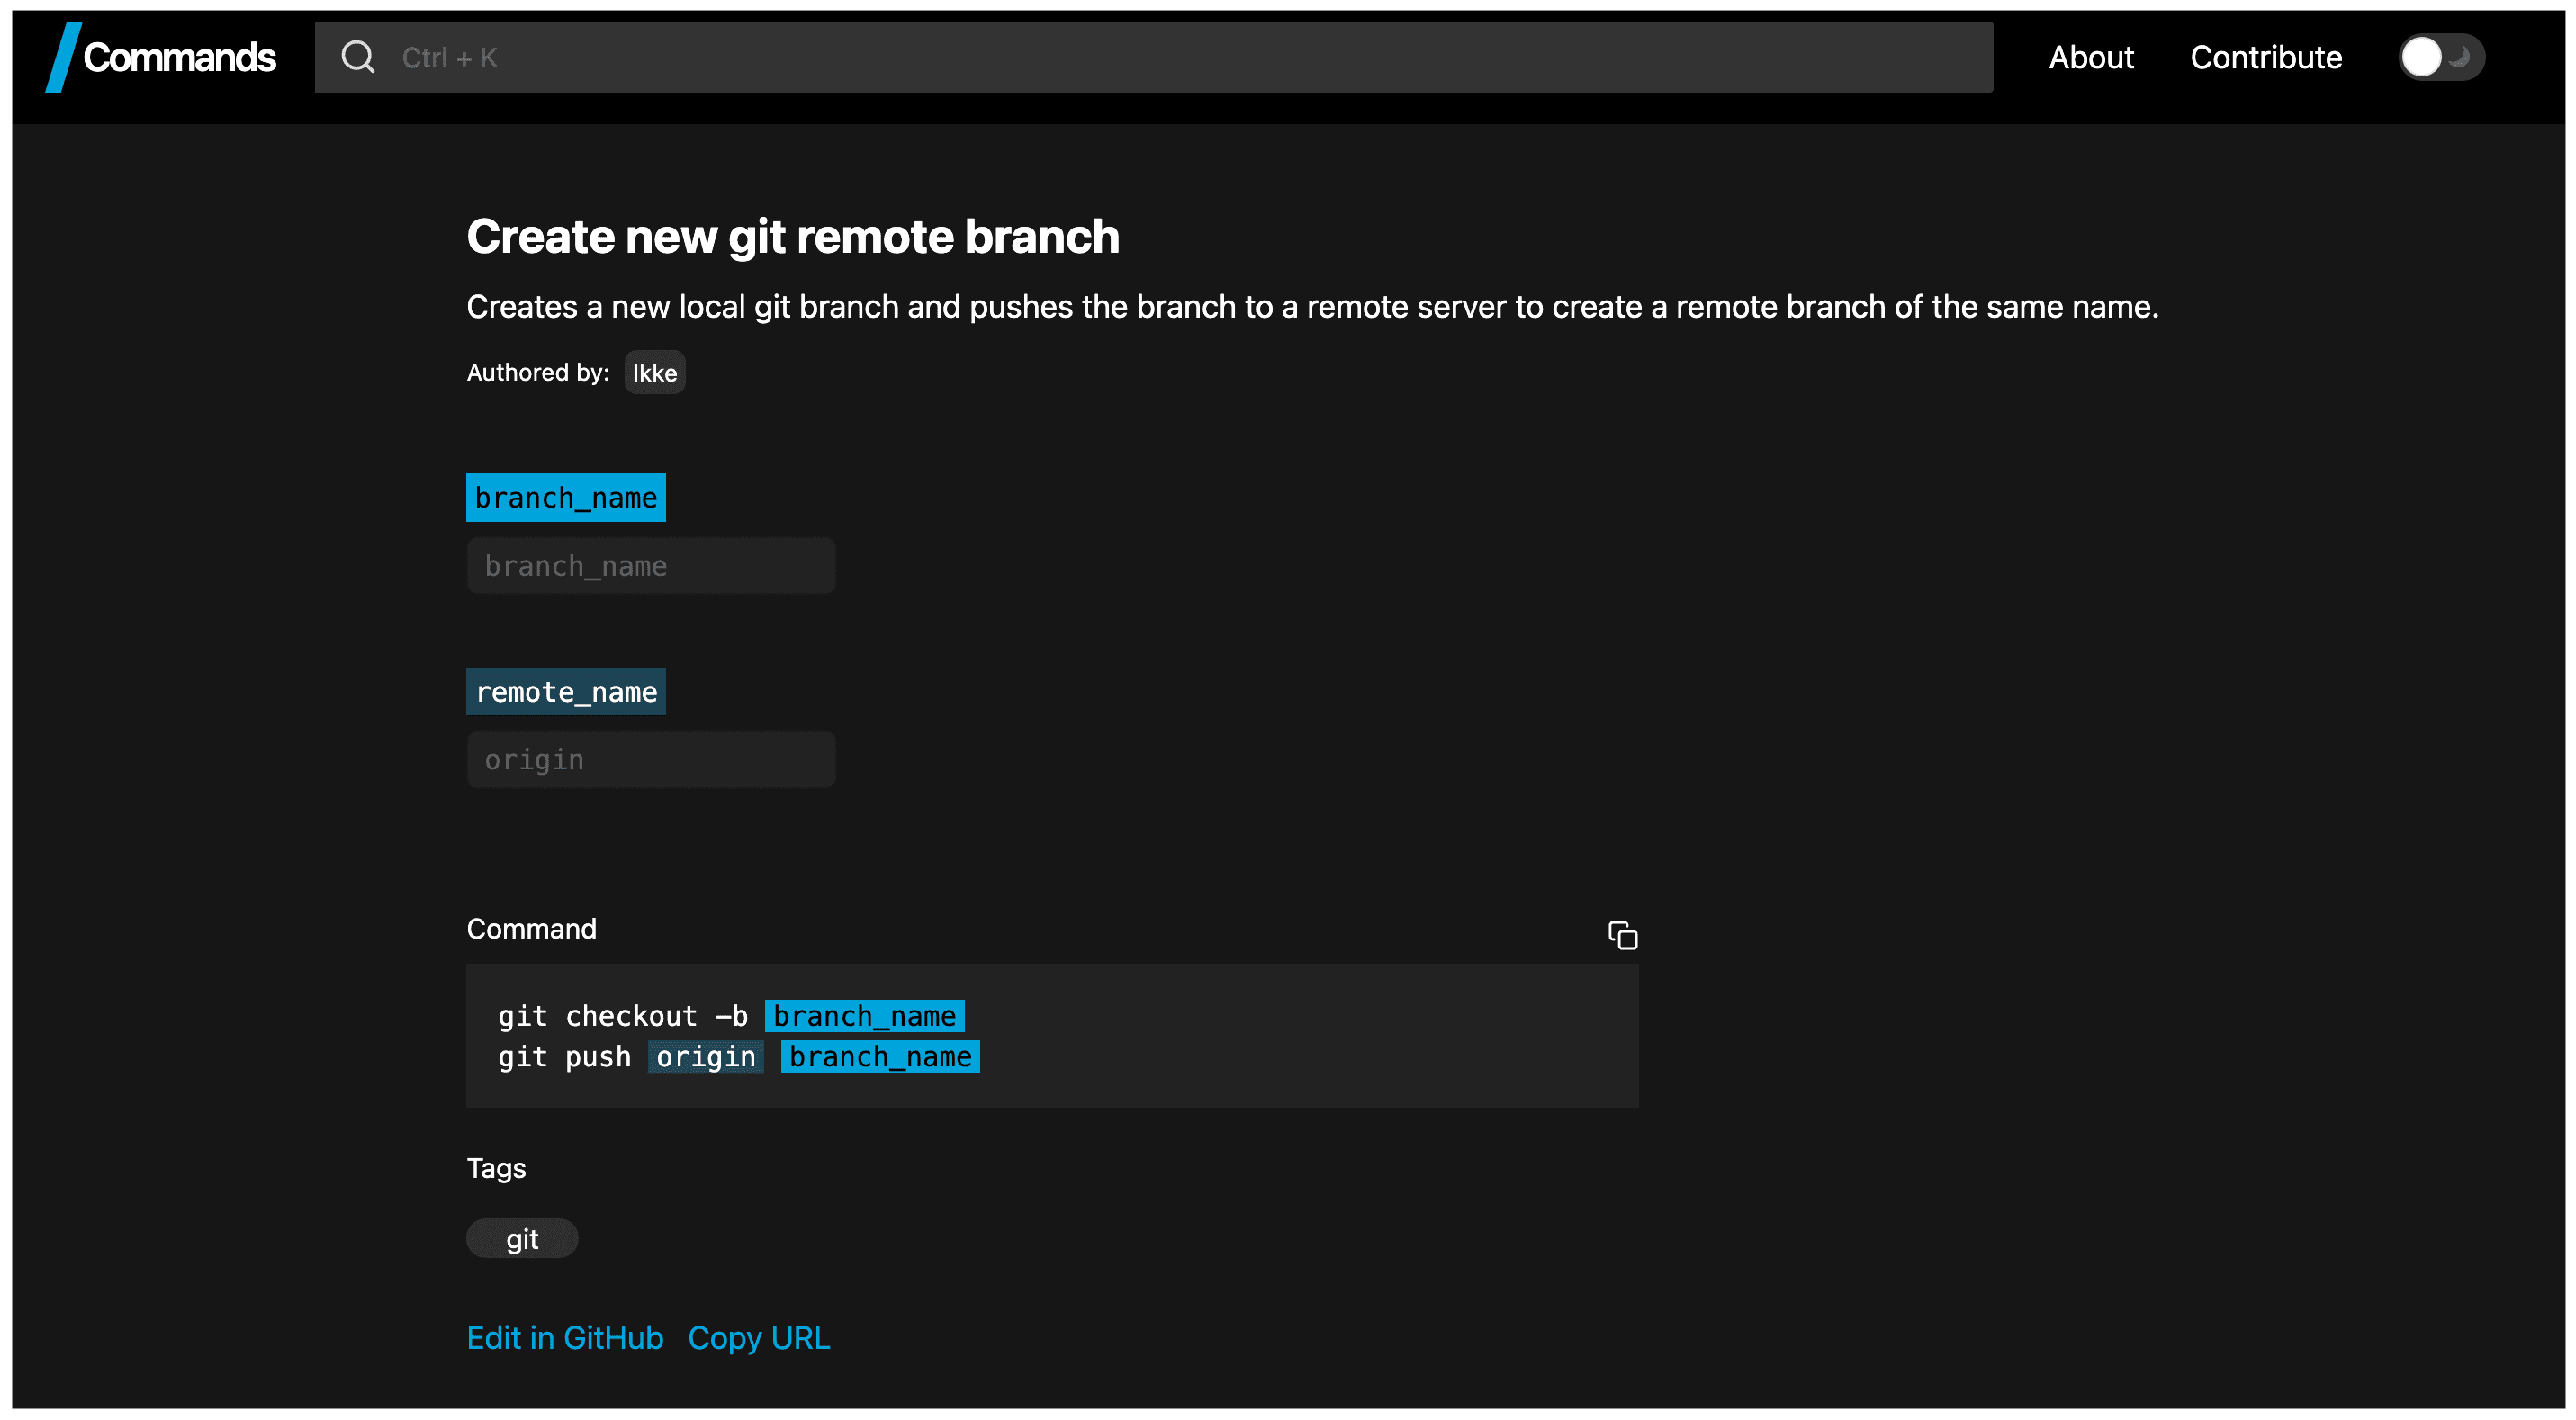Open author Ikke's badge
The width and height of the screenshot is (2576, 1420).
pyautogui.click(x=654, y=373)
